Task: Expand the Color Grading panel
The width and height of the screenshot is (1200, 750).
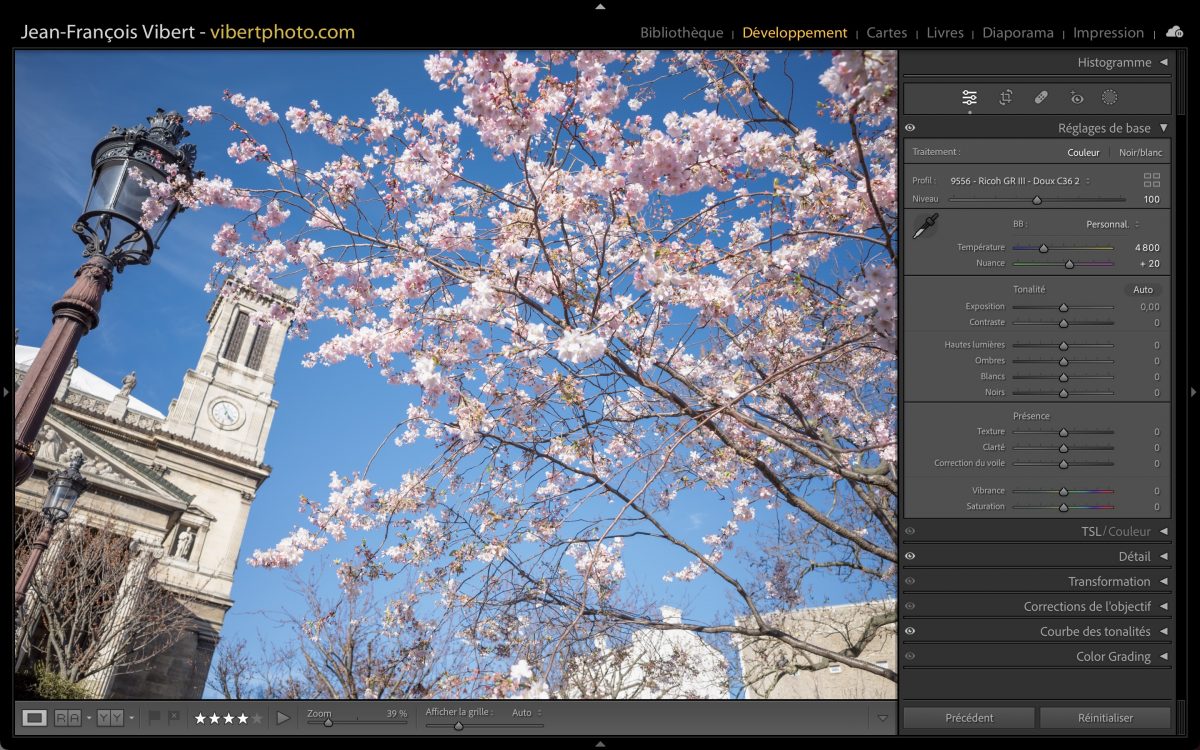Action: 1118,656
